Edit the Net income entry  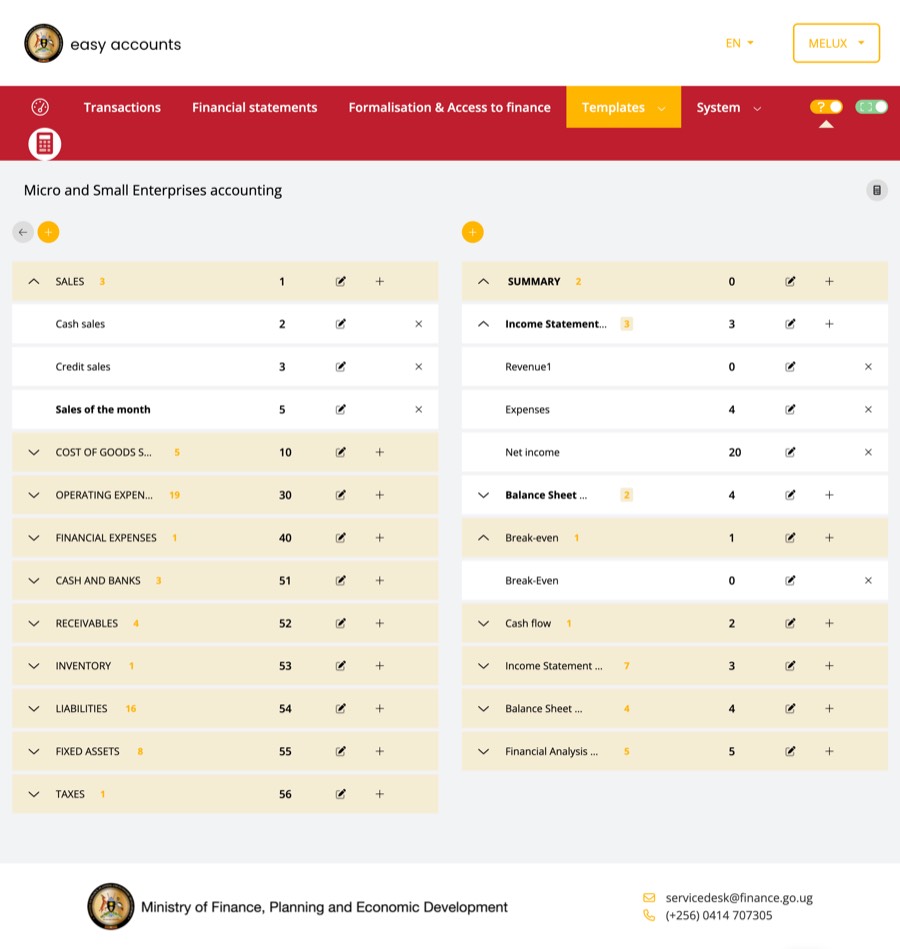[790, 452]
